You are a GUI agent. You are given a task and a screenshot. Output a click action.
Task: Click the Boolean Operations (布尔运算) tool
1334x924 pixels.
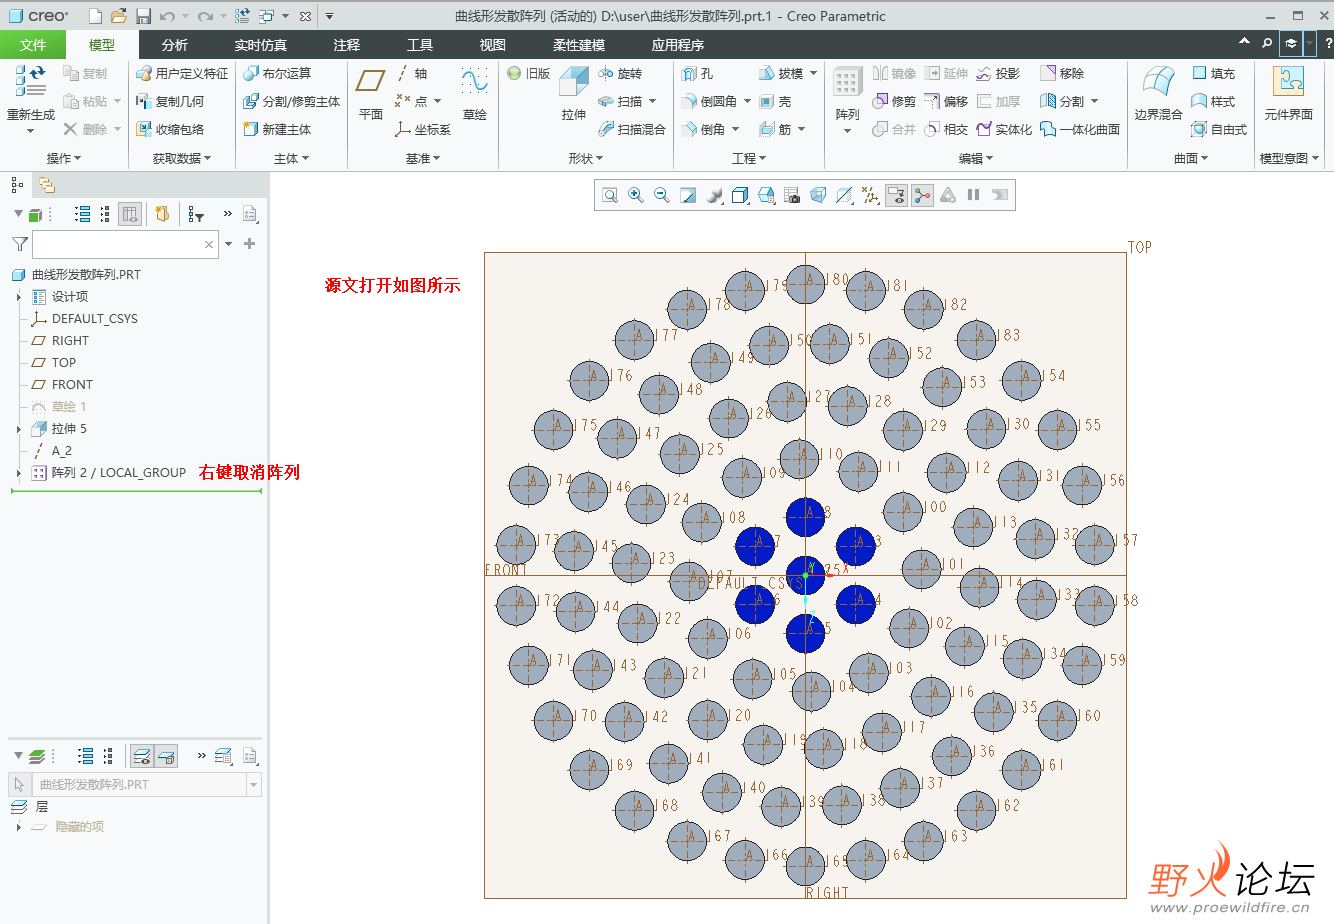277,73
